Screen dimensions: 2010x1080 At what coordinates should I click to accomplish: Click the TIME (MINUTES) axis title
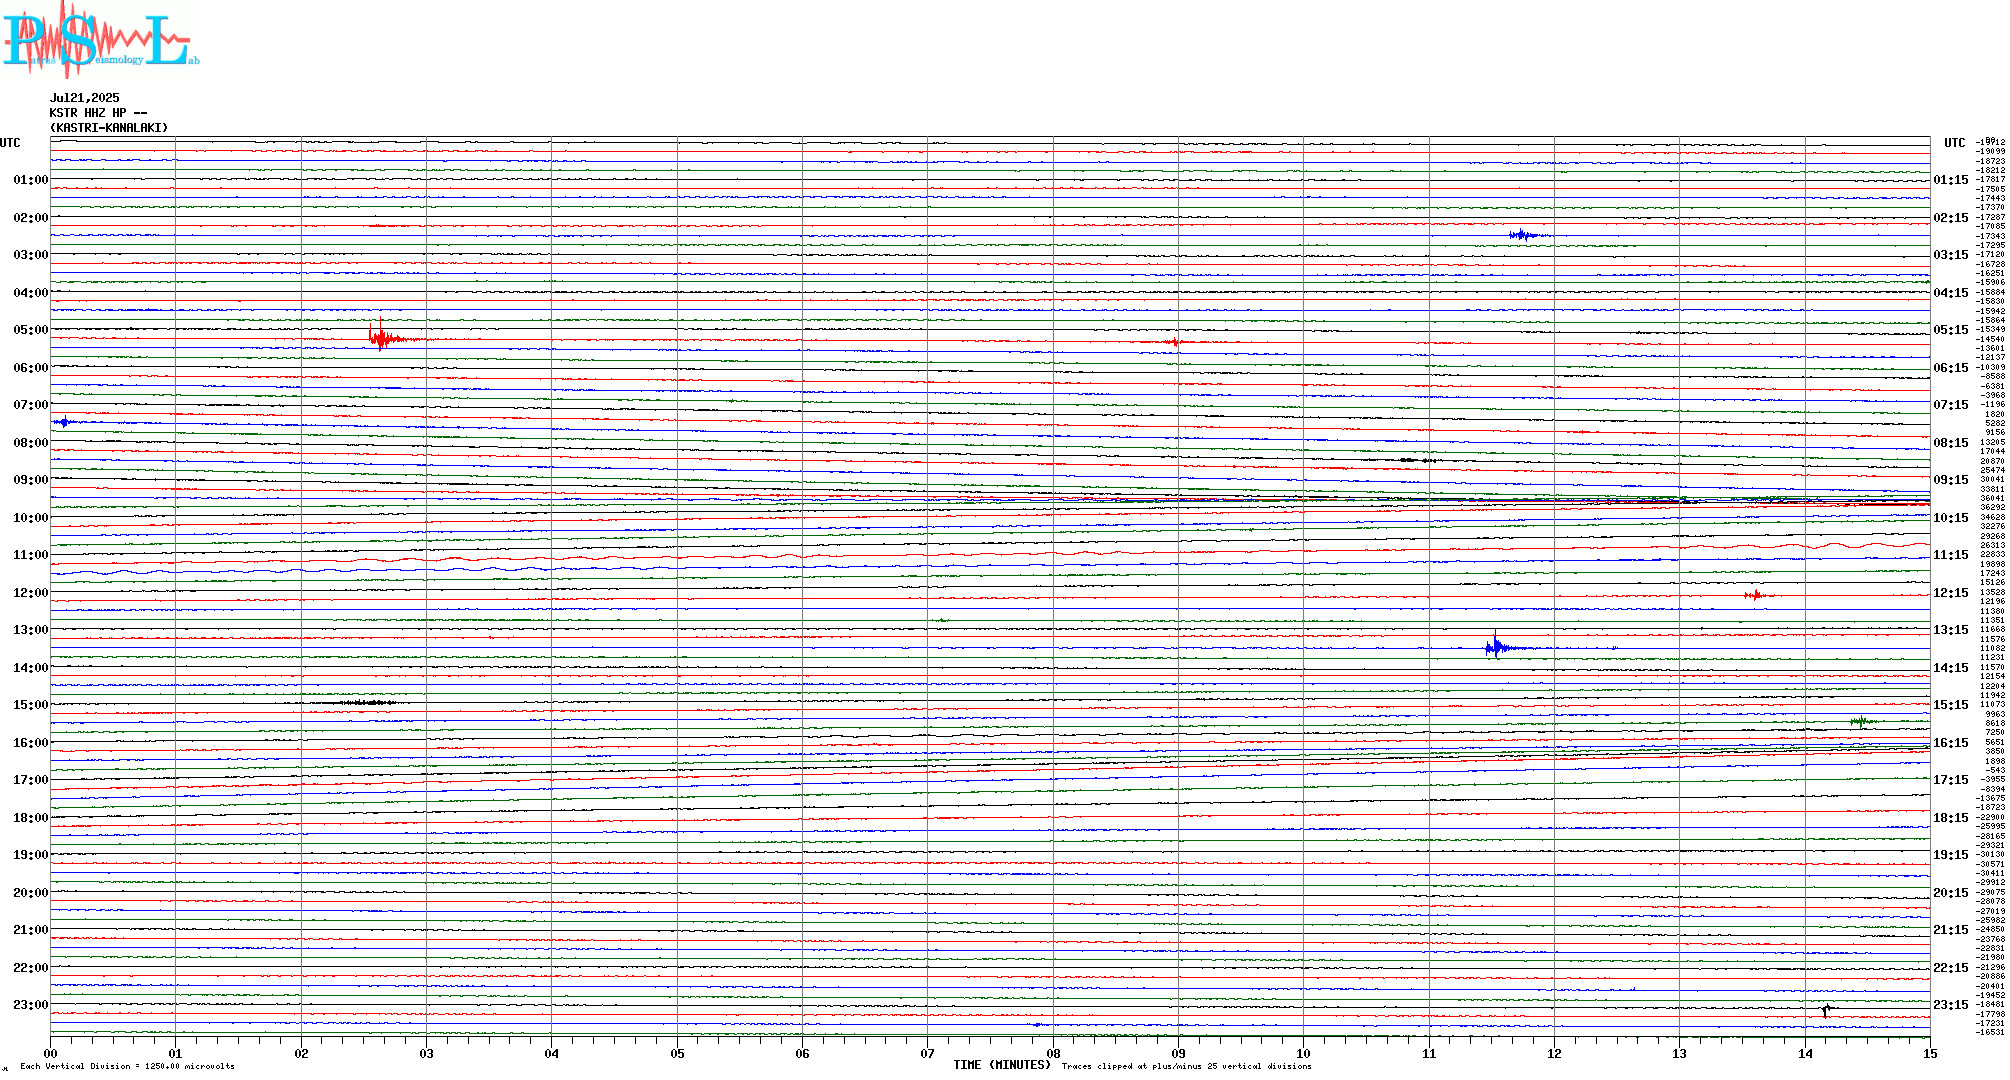[x=1002, y=1065]
